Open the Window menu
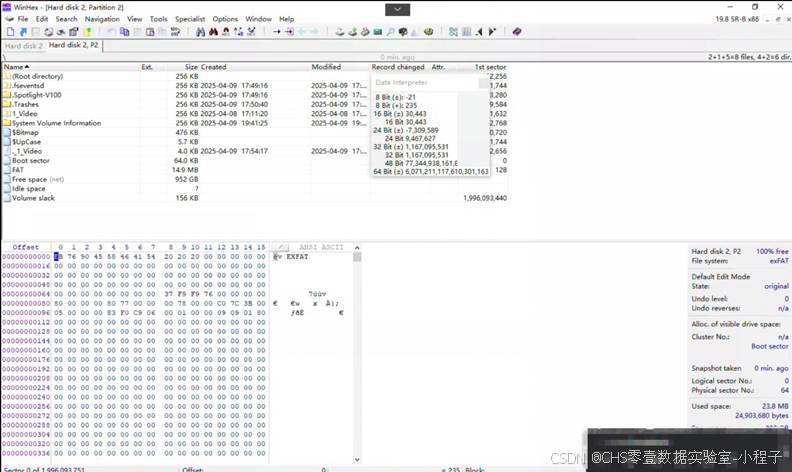Image resolution: width=792 pixels, height=472 pixels. (x=258, y=19)
